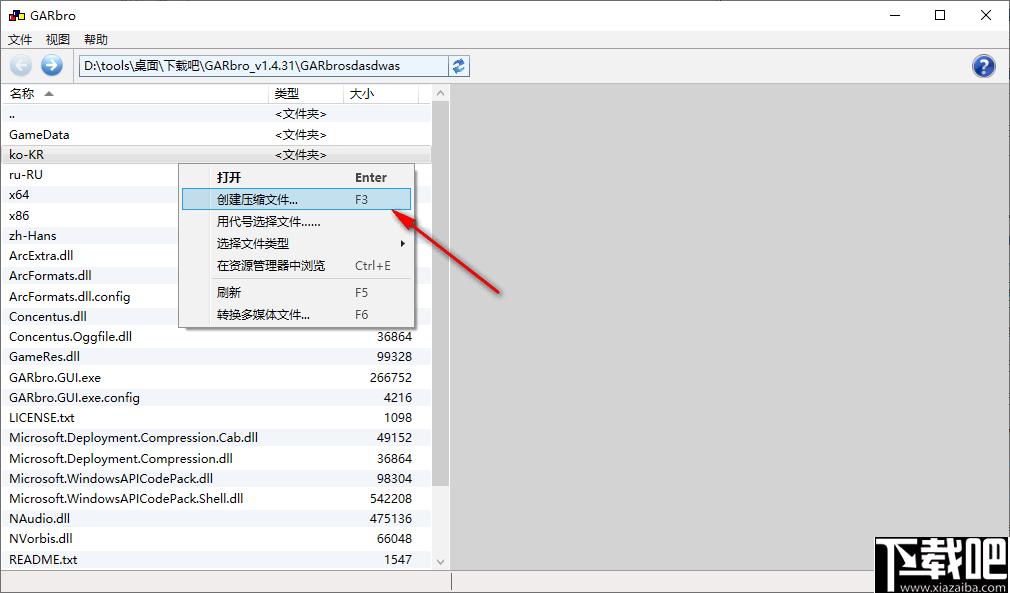Open the 视图 menu
Viewport: 1010px width, 593px height.
pos(57,39)
